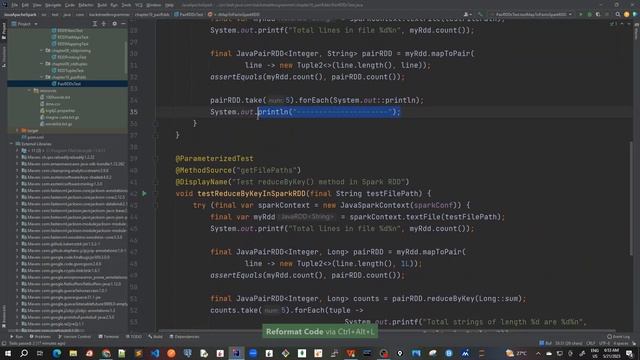This screenshot has height=360, width=640.
Task: Expand the target folder in project tree
Action: [17, 131]
